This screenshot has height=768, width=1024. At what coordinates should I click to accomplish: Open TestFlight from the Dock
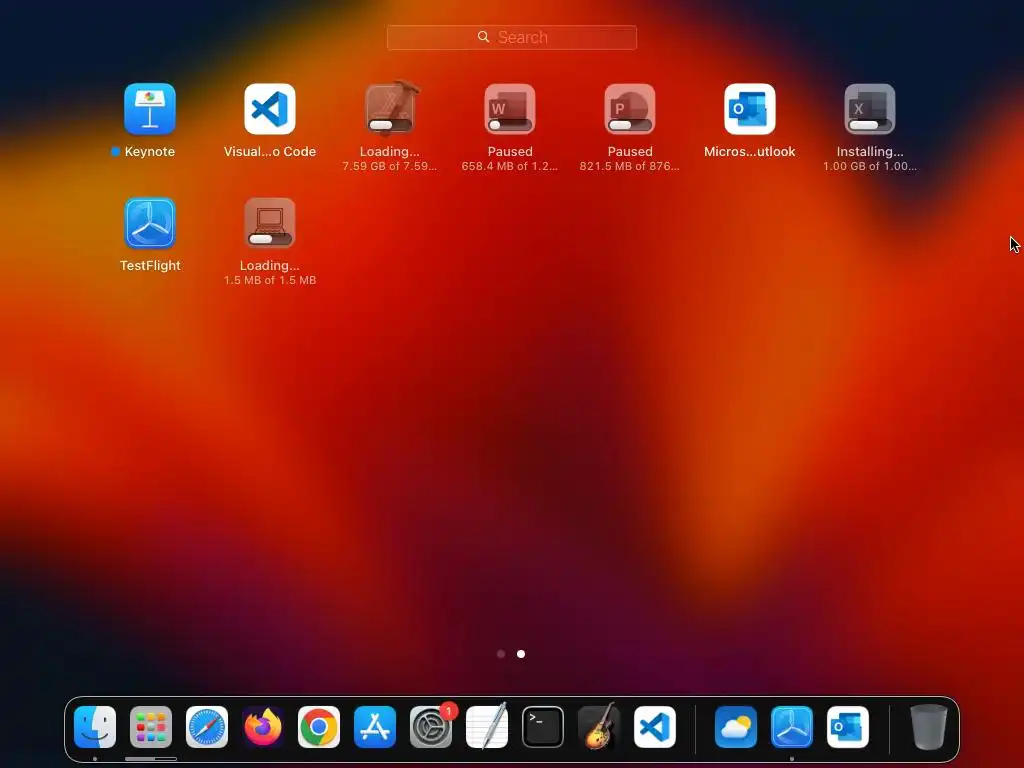[x=792, y=727]
